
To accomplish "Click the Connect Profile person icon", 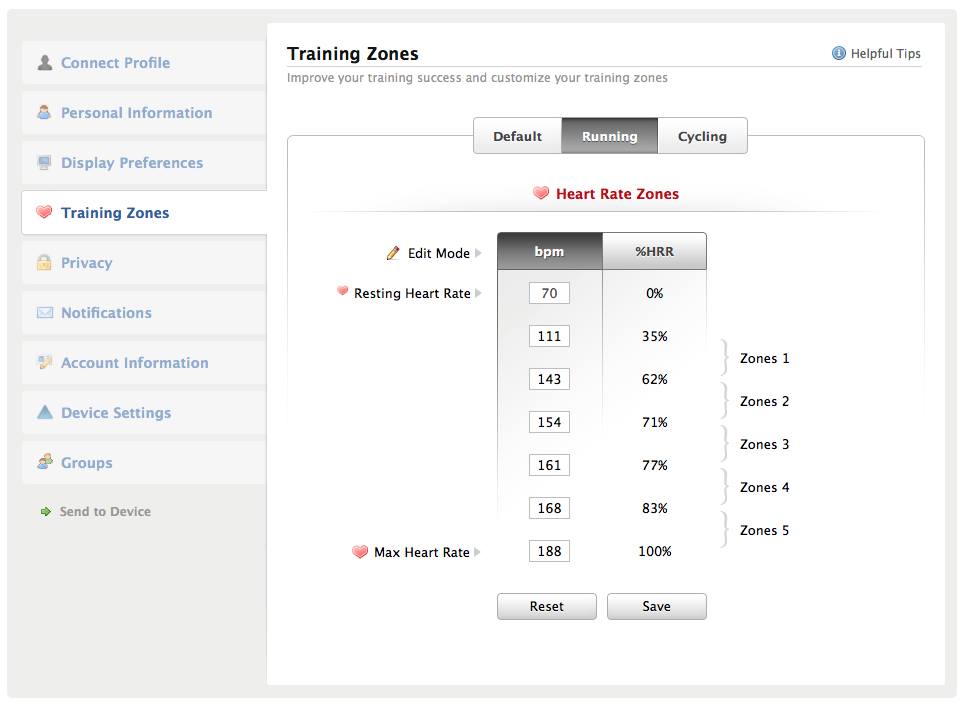I will click(45, 62).
